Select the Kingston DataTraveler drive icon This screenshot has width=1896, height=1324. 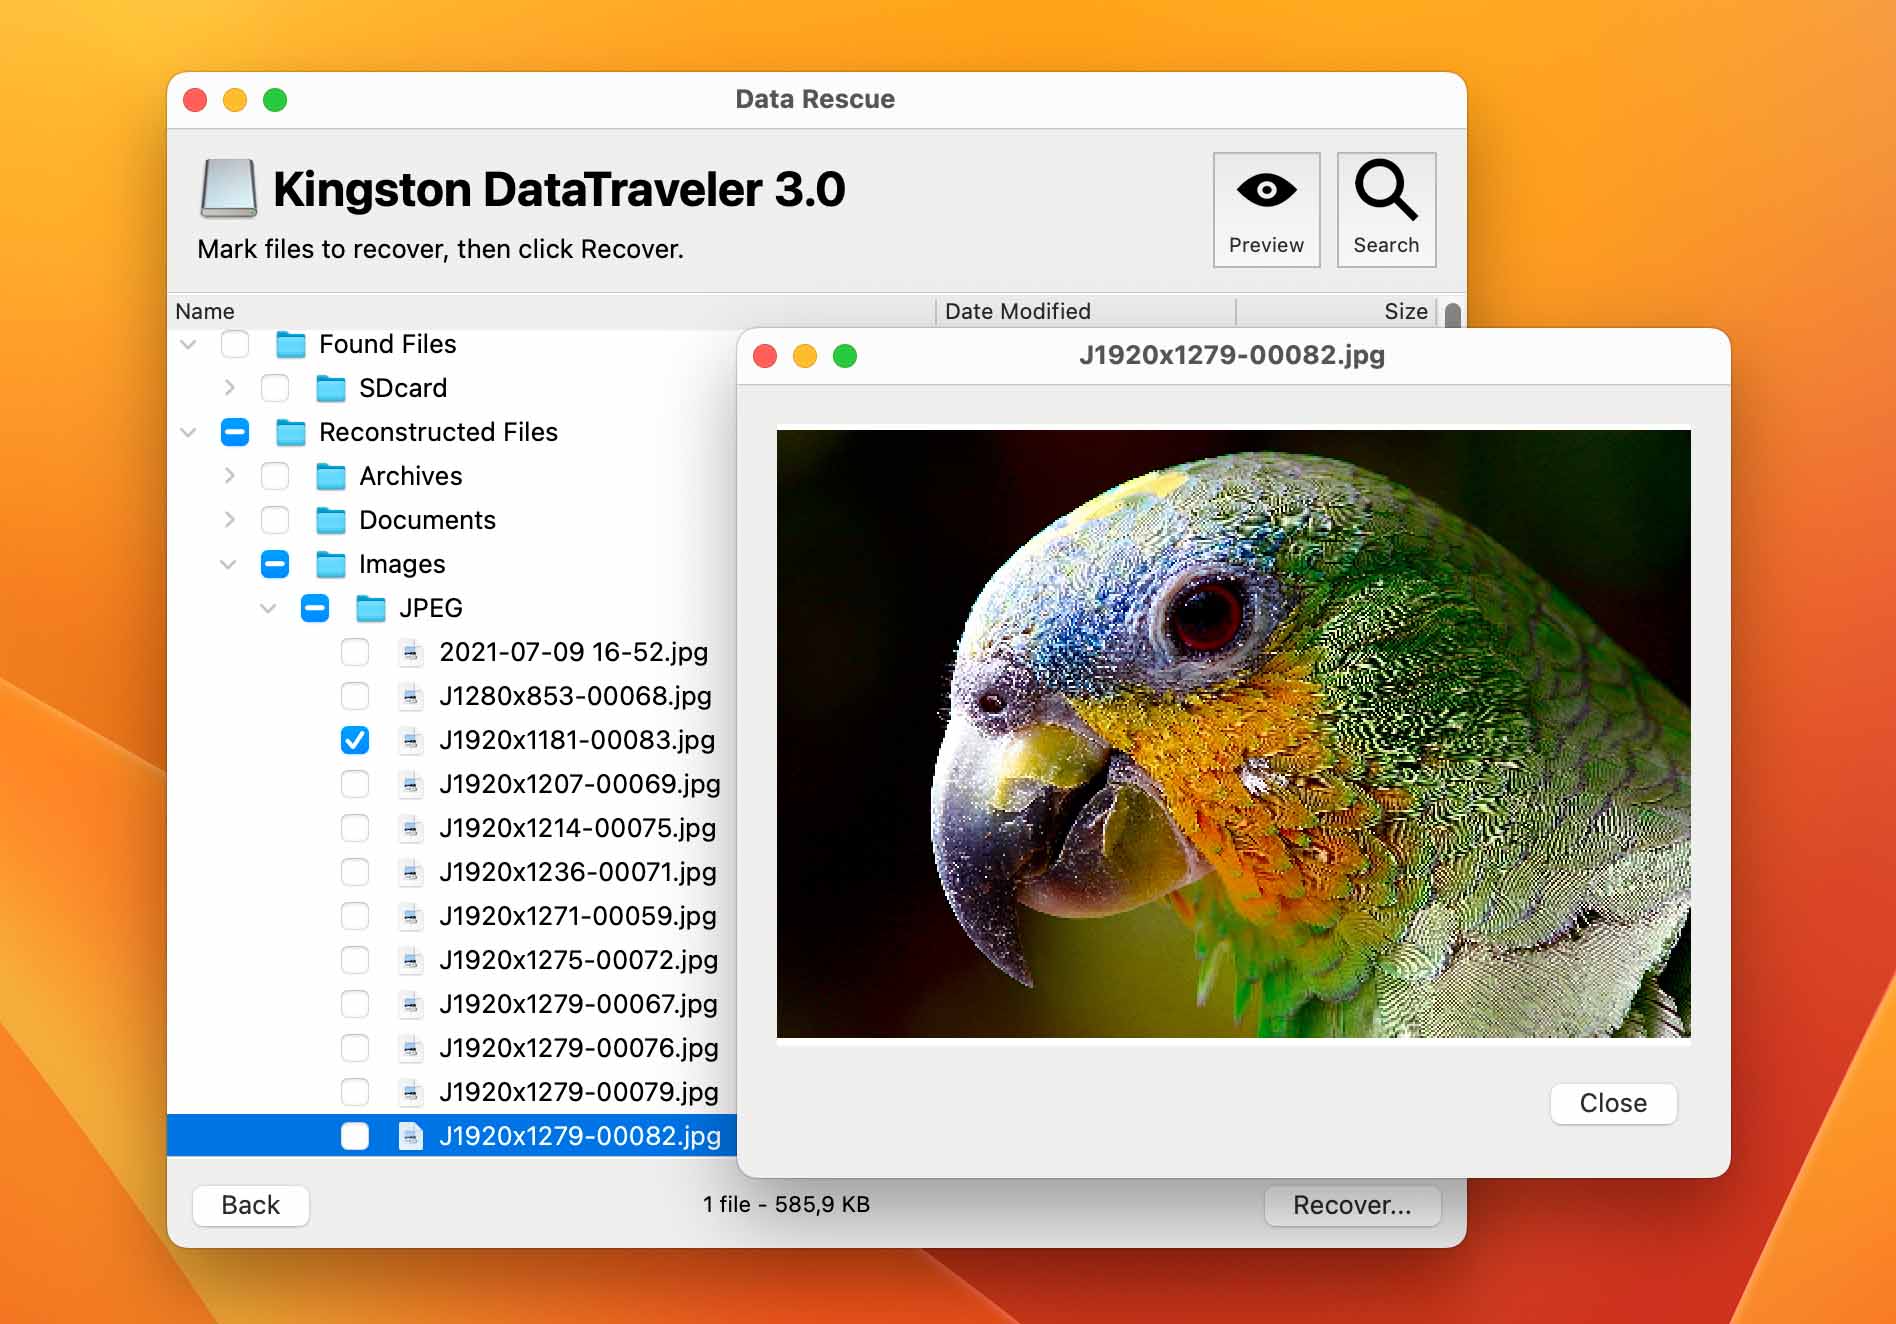click(x=229, y=189)
